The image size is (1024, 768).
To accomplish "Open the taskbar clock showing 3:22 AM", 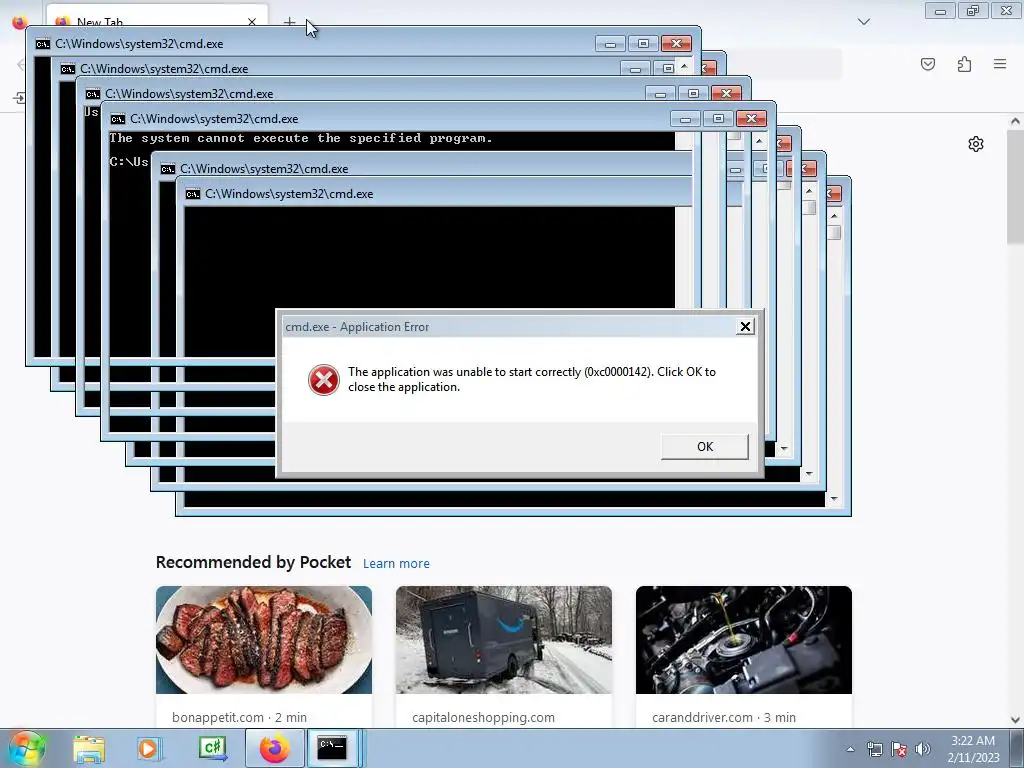I will pyautogui.click(x=972, y=749).
